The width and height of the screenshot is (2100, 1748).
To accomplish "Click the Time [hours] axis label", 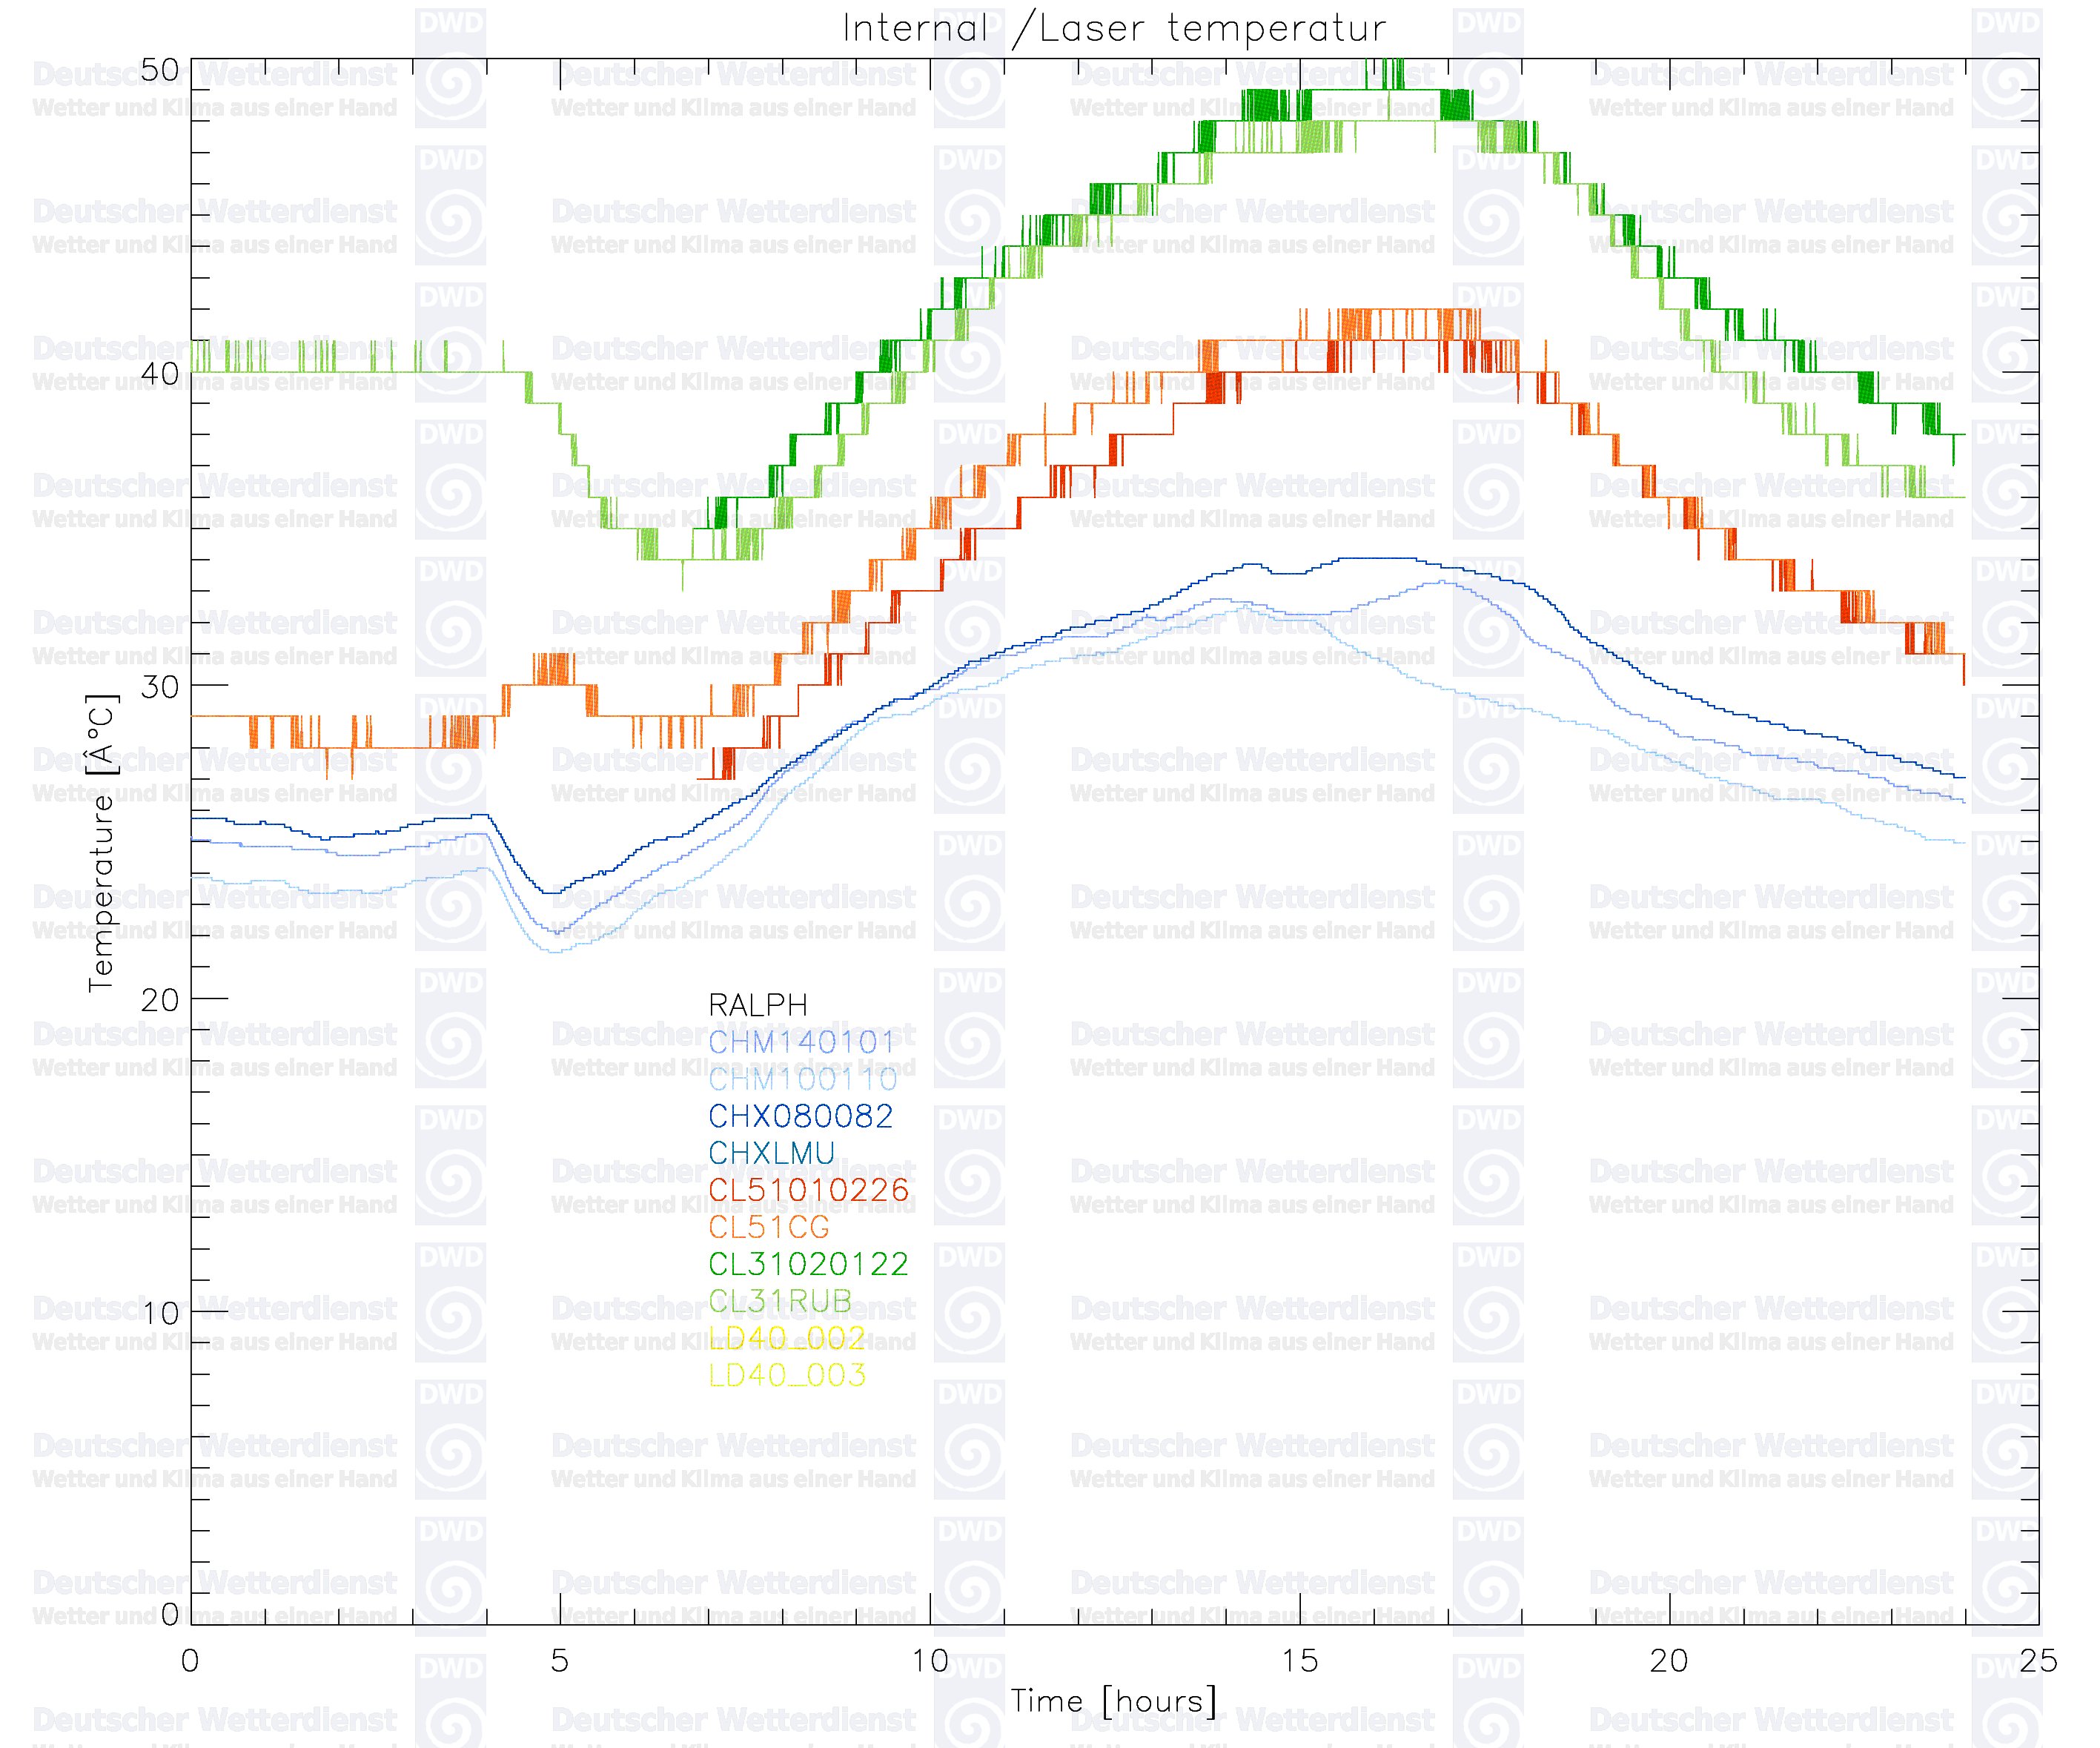I will coord(1114,1700).
